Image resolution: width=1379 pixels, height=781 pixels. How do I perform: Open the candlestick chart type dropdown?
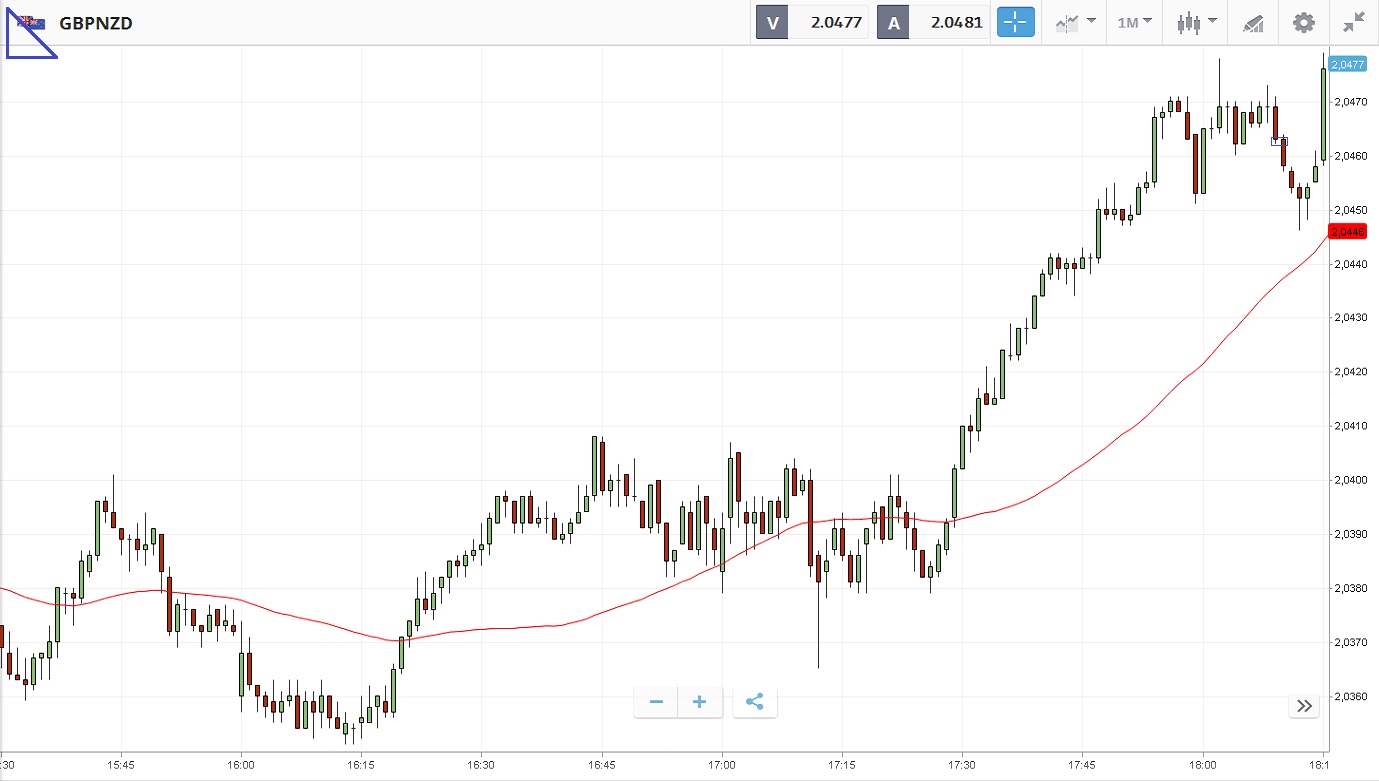[1196, 22]
